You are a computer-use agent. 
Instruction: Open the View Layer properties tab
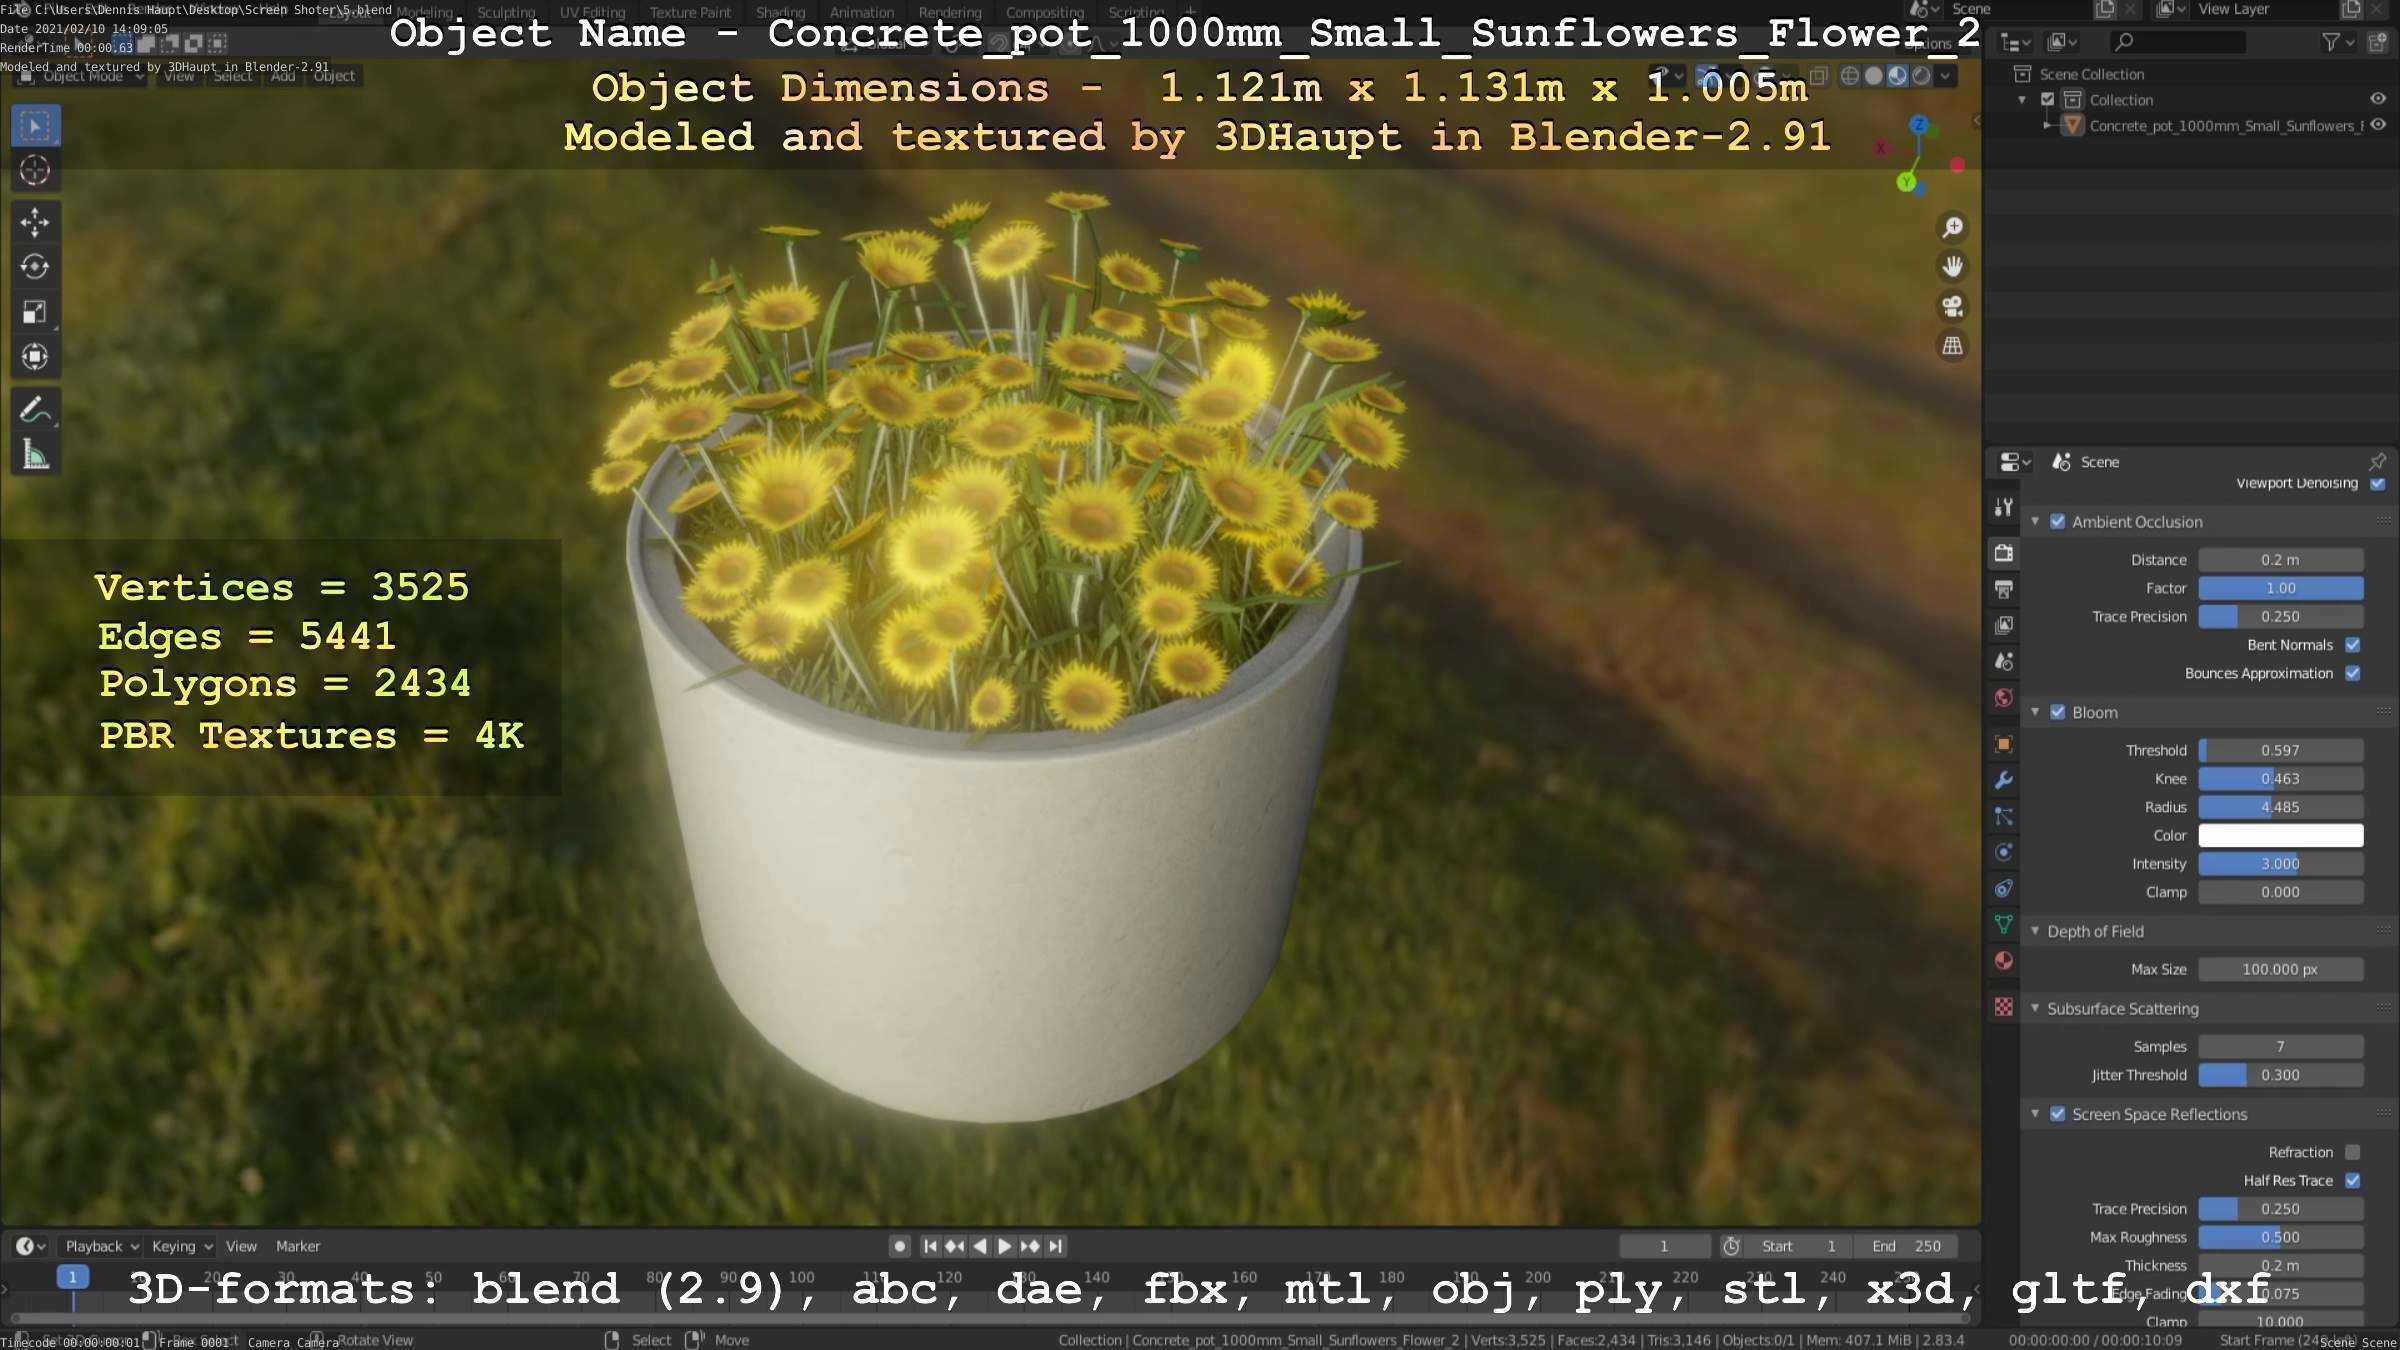(x=2003, y=625)
